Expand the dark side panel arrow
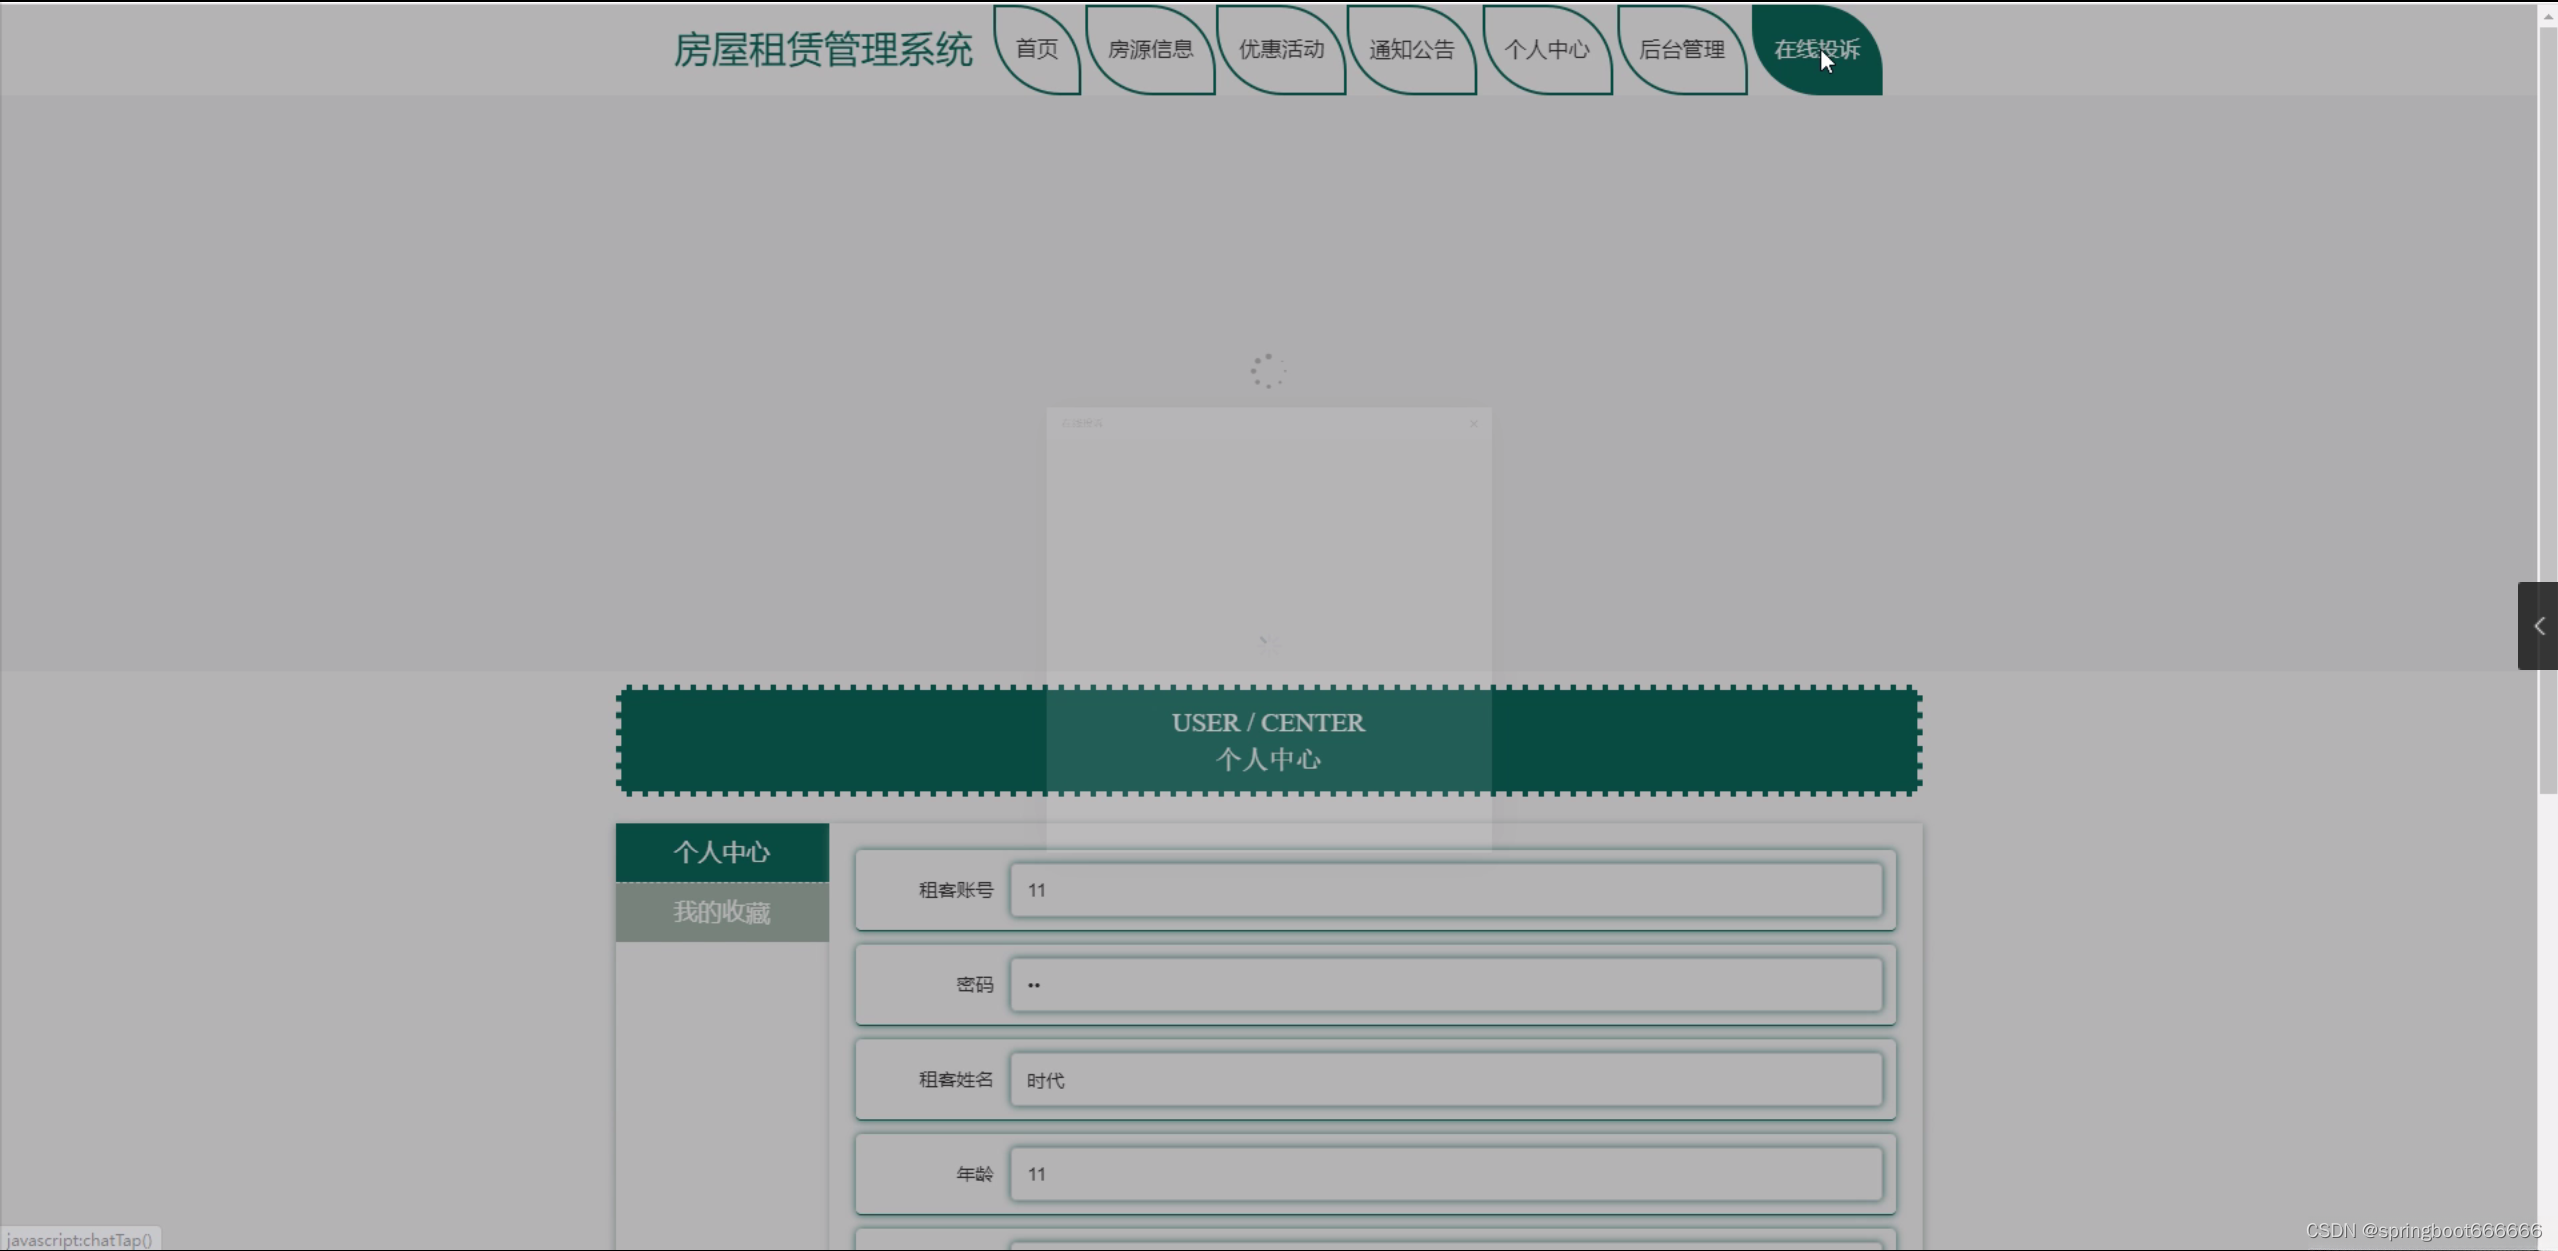The width and height of the screenshot is (2558, 1251). 2538,626
